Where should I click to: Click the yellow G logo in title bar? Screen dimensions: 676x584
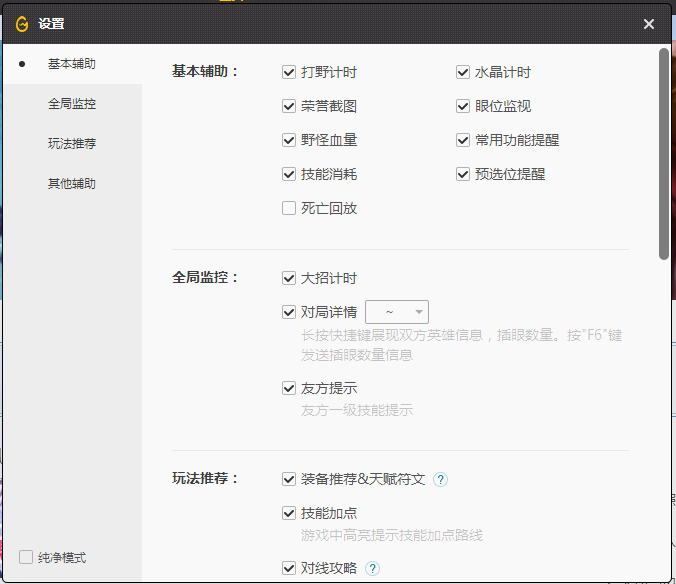tap(22, 24)
